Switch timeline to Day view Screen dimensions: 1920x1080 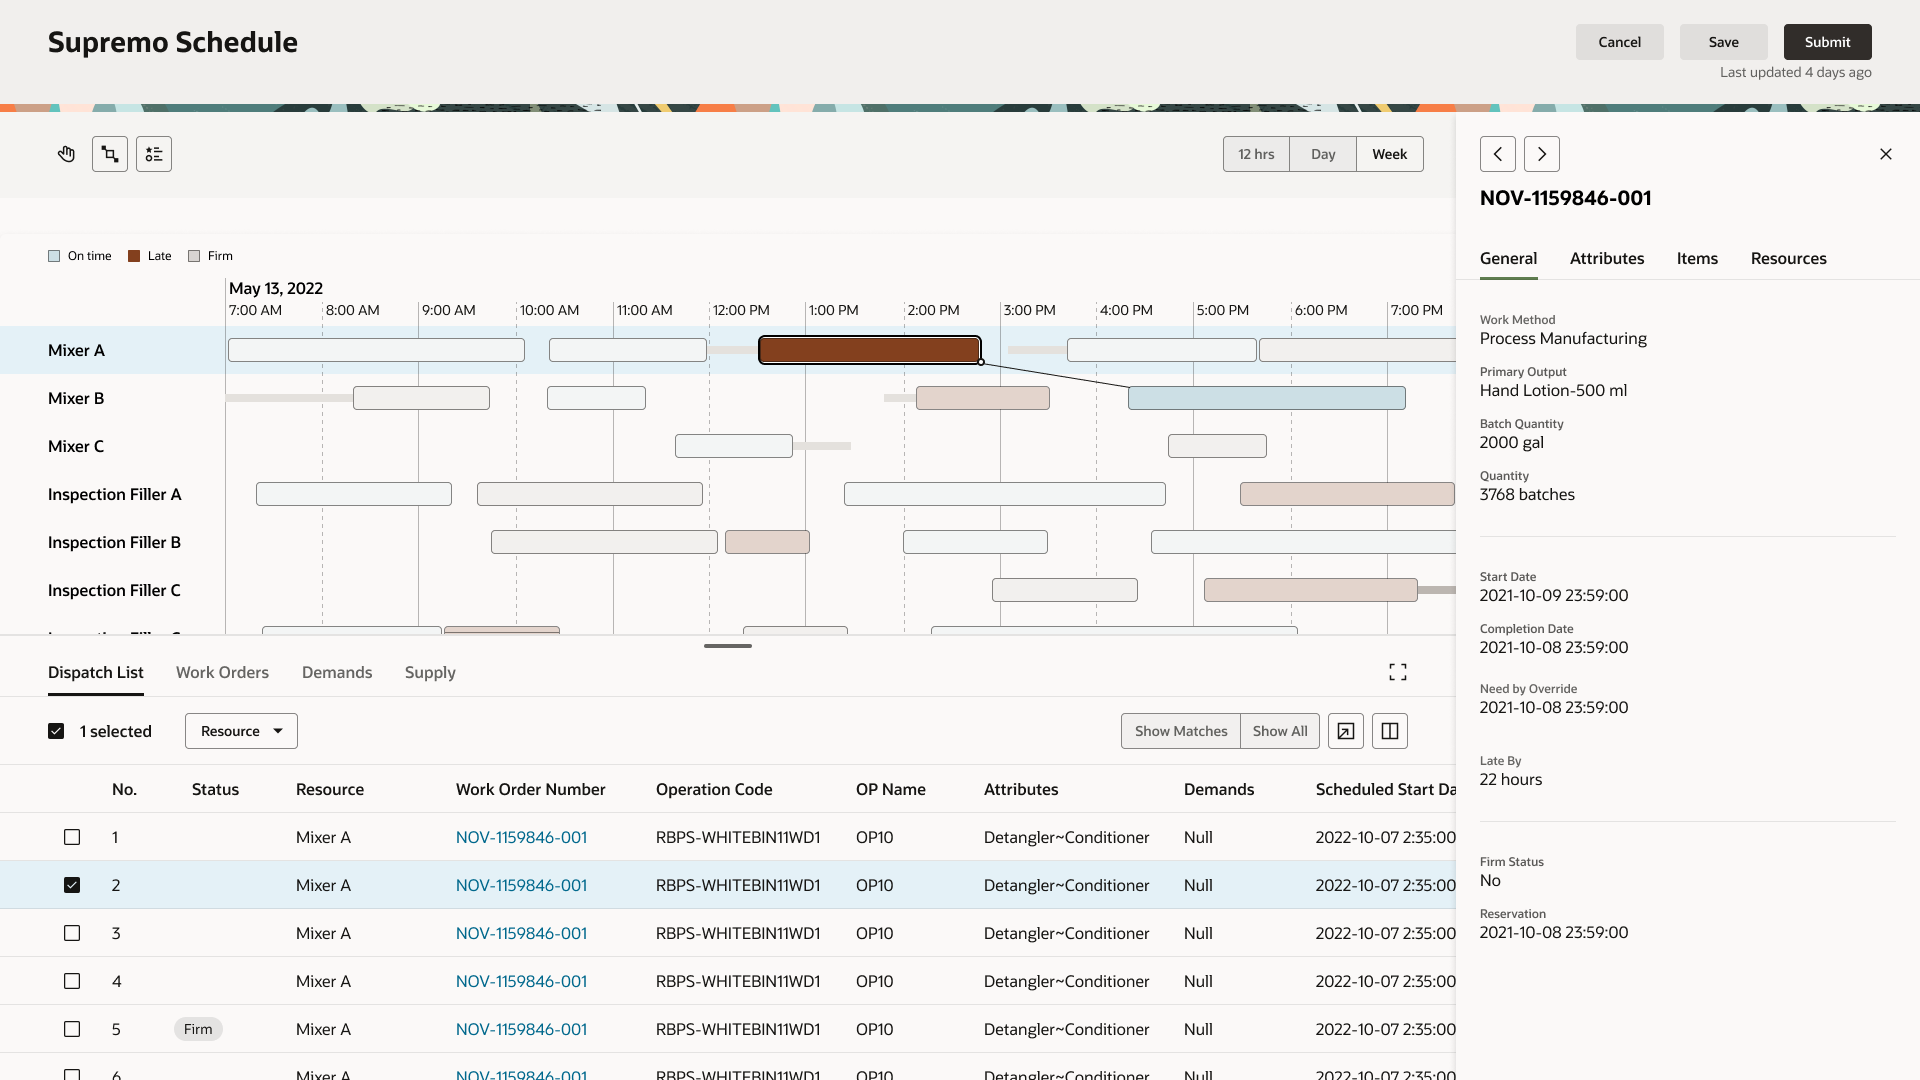click(x=1323, y=154)
